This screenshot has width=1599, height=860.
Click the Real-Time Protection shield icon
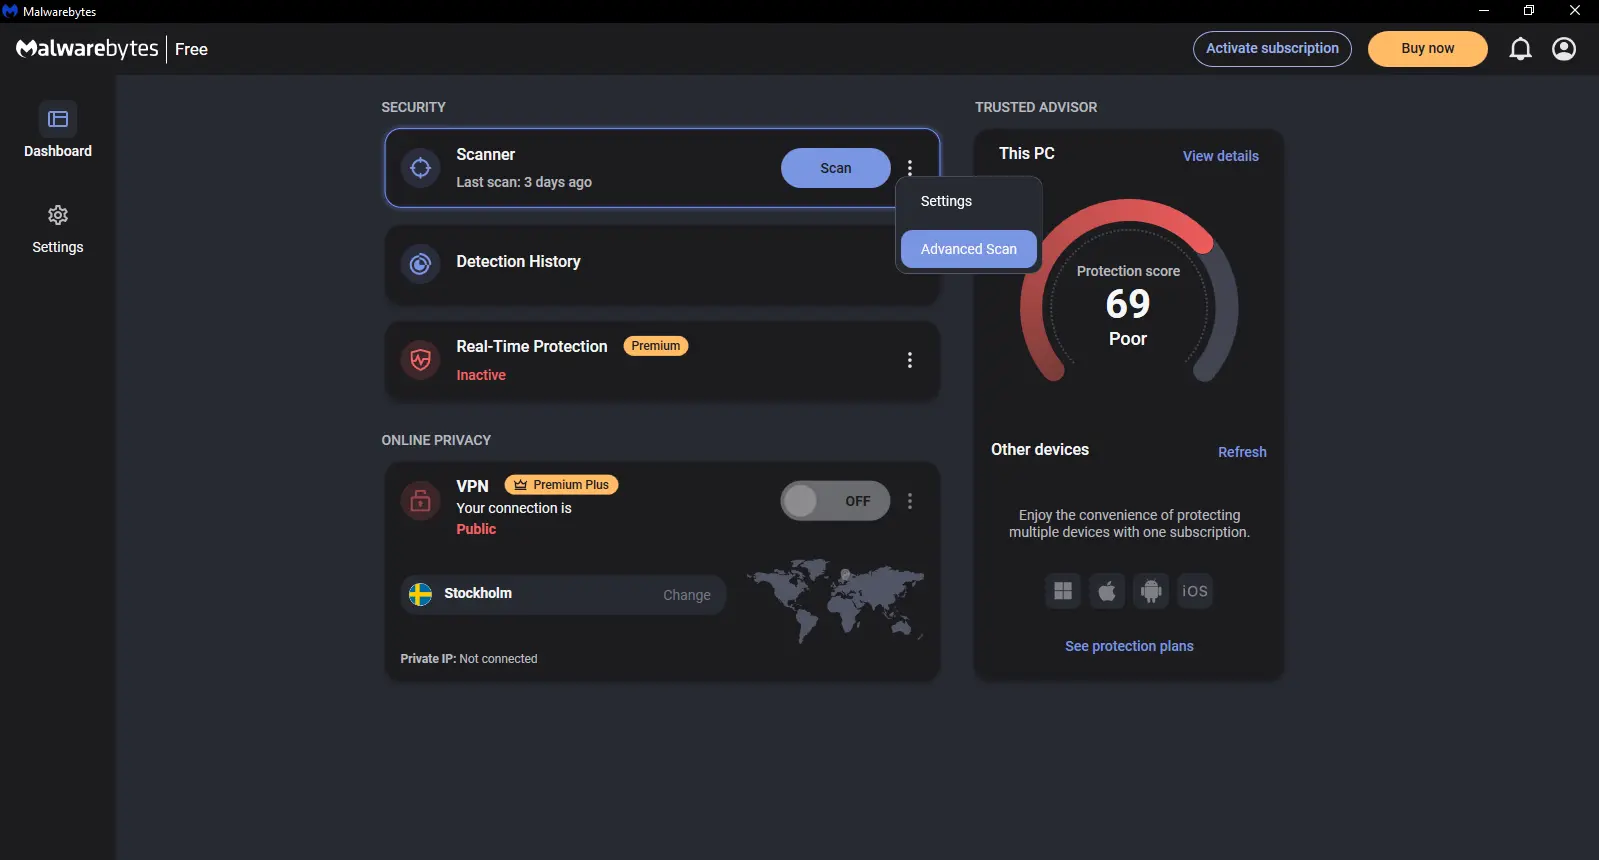(x=421, y=360)
